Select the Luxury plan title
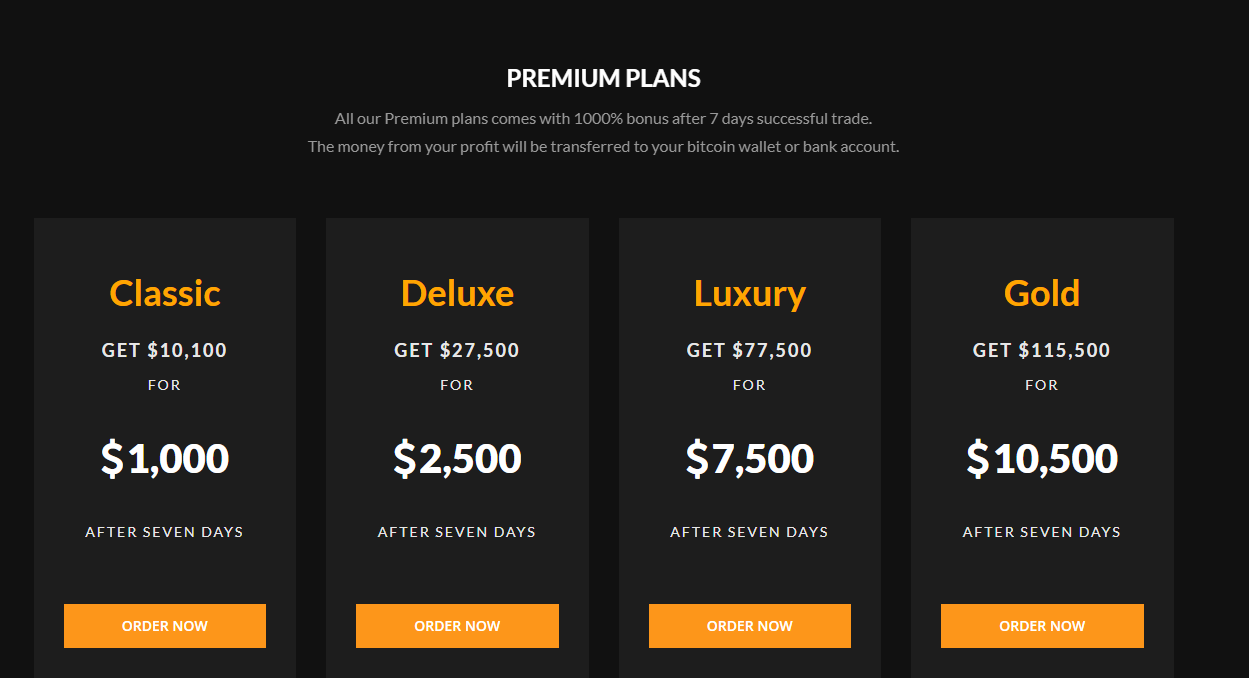Image resolution: width=1249 pixels, height=678 pixels. click(750, 294)
